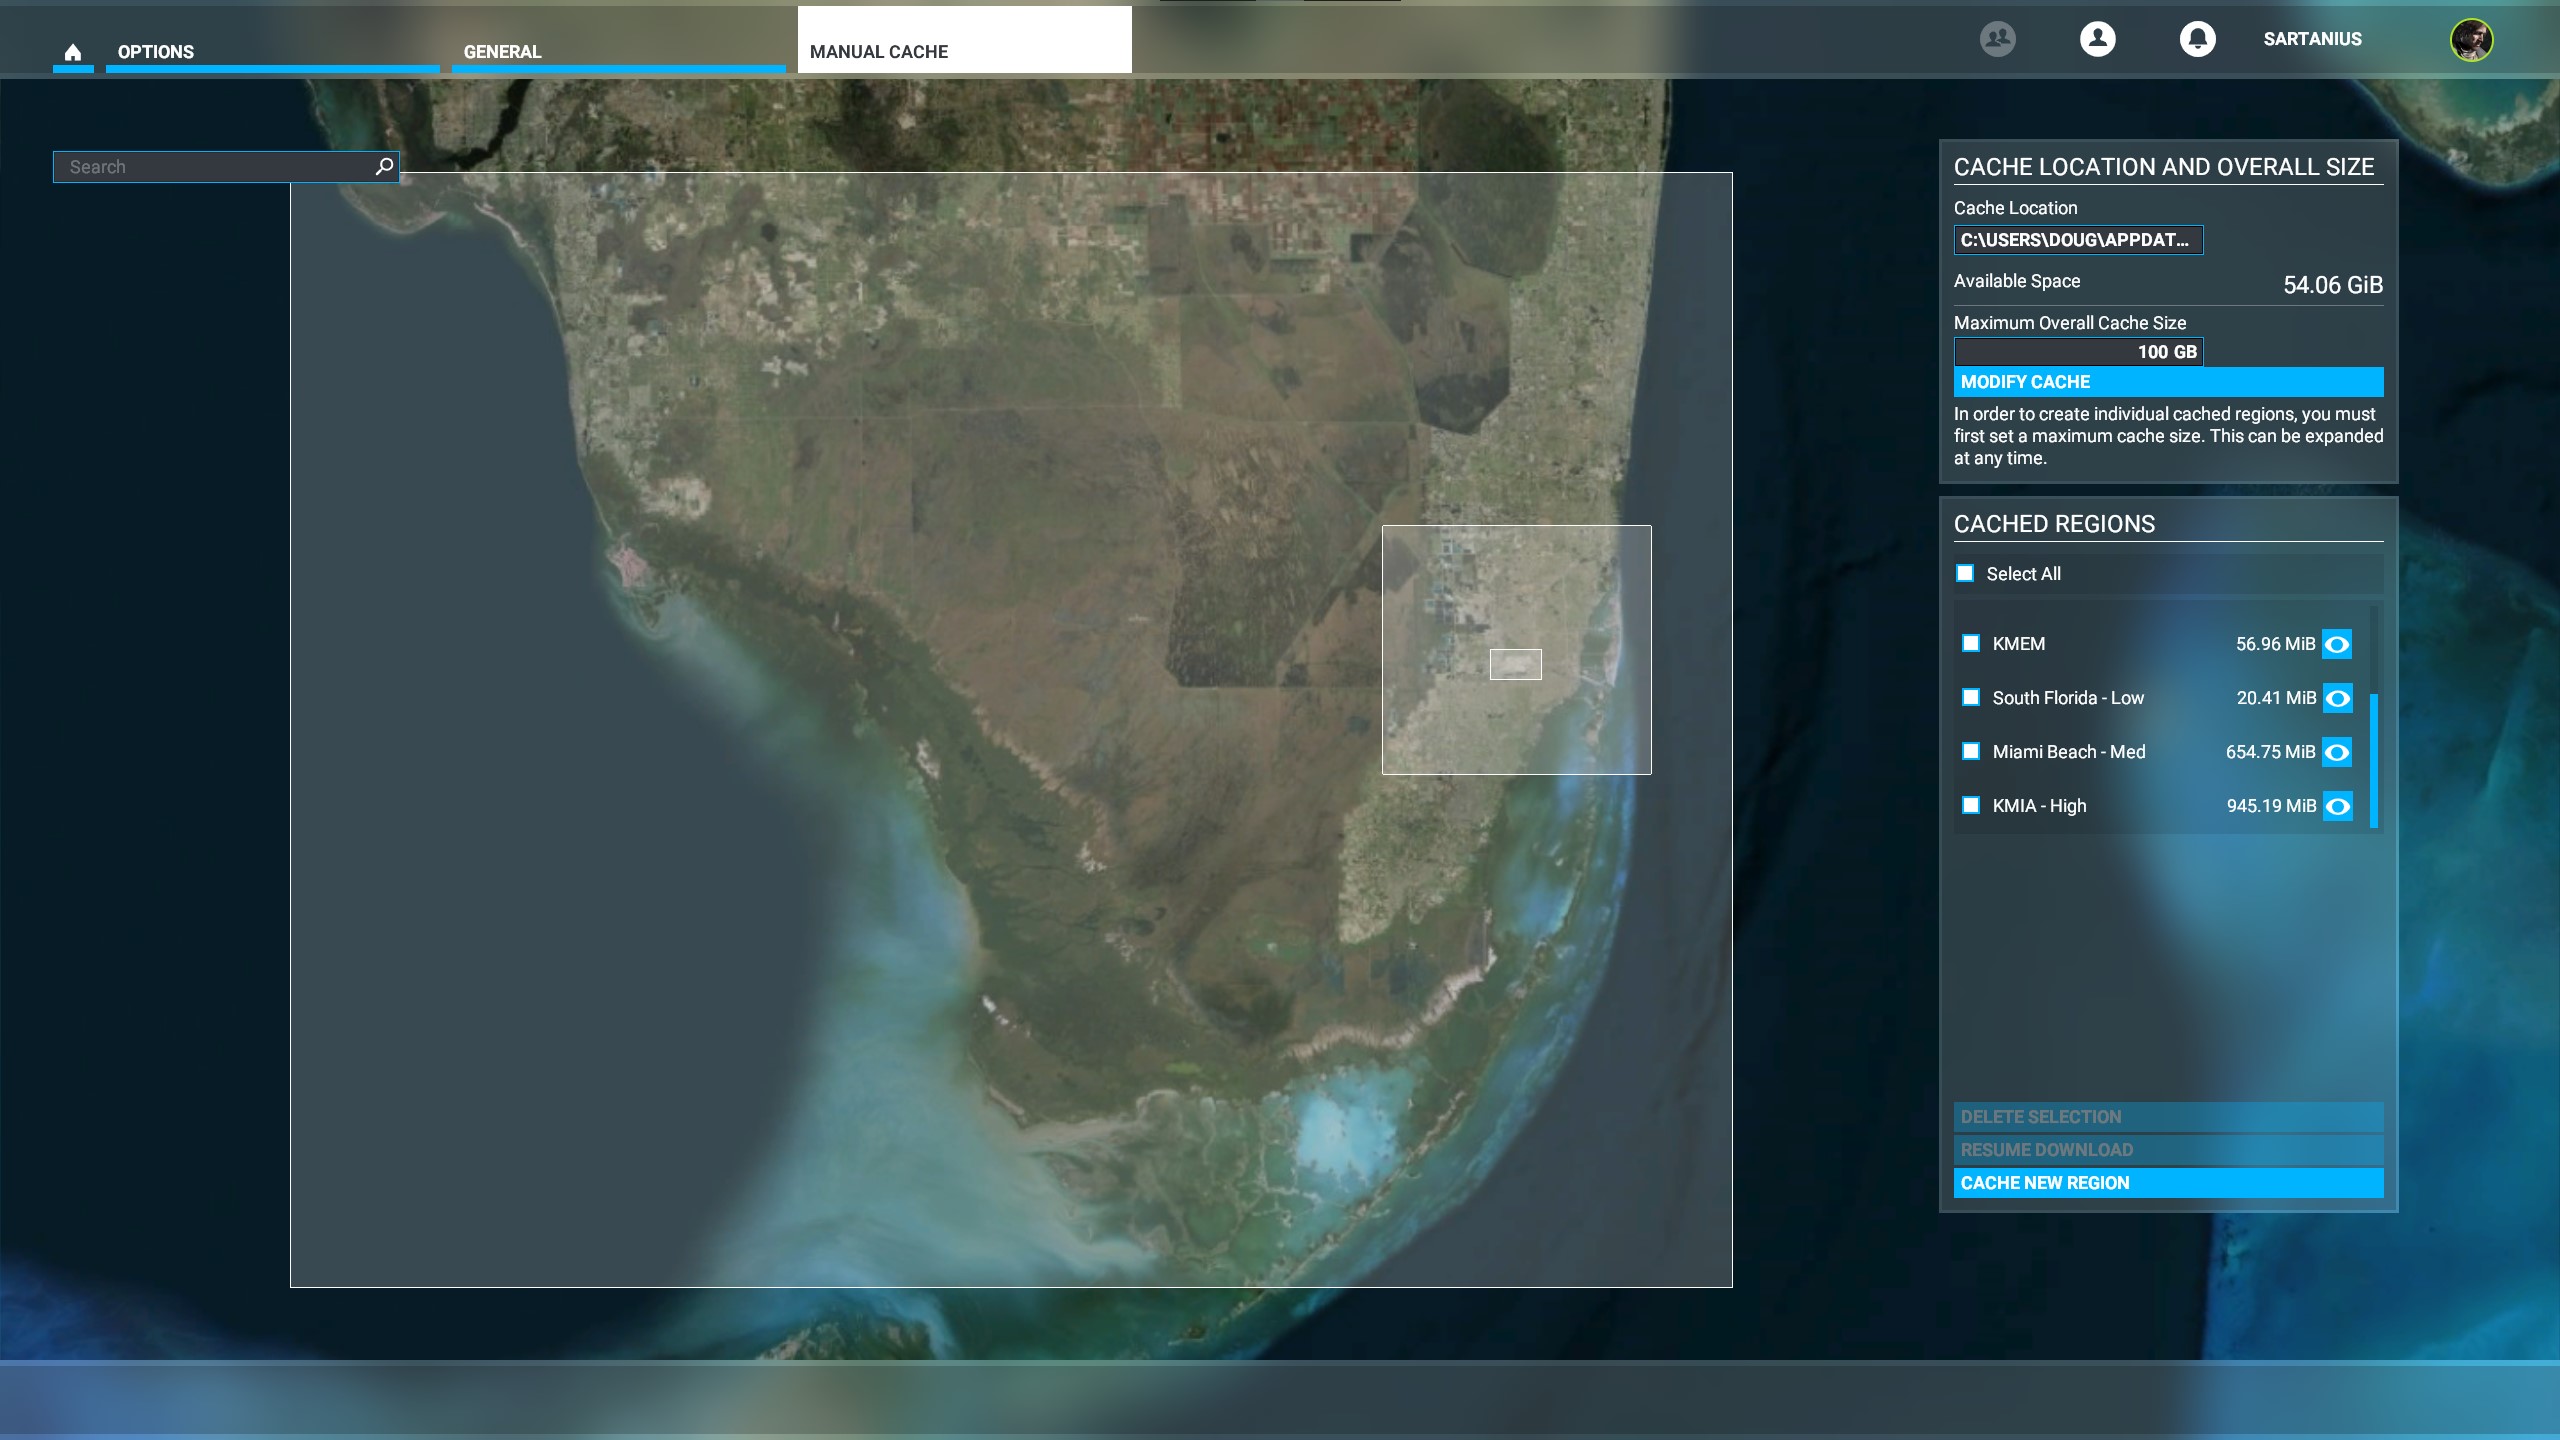Check the KMEM region checkbox
This screenshot has height=1440, width=2560.
[x=1971, y=643]
